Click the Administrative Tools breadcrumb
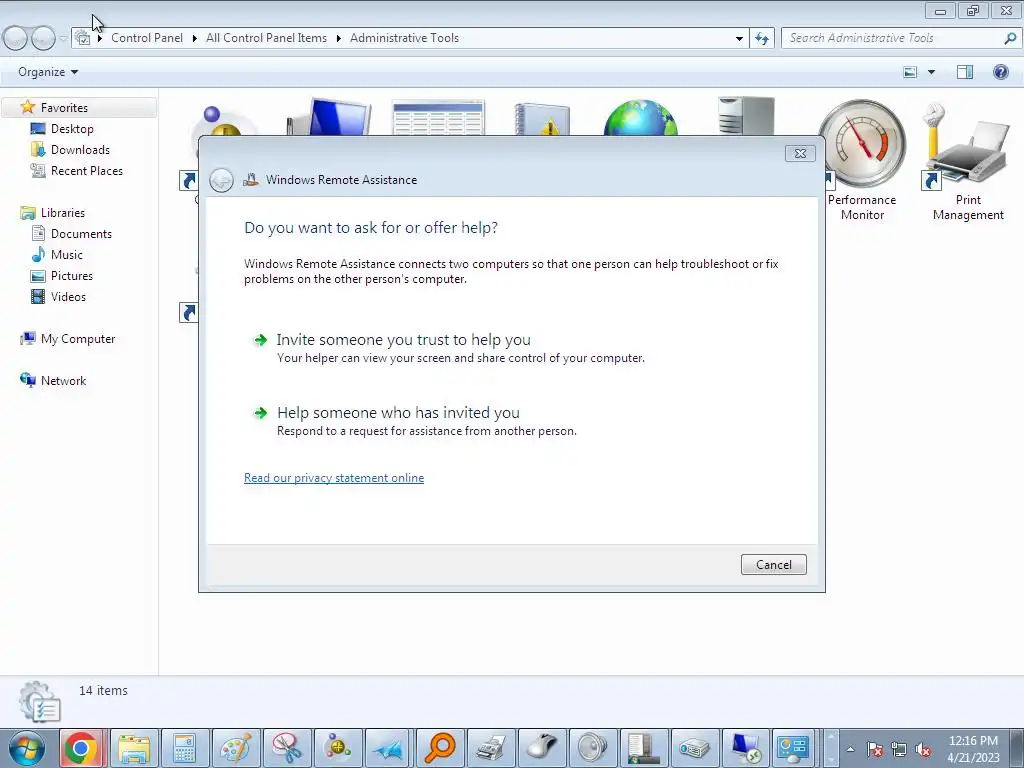The width and height of the screenshot is (1024, 768). click(404, 38)
